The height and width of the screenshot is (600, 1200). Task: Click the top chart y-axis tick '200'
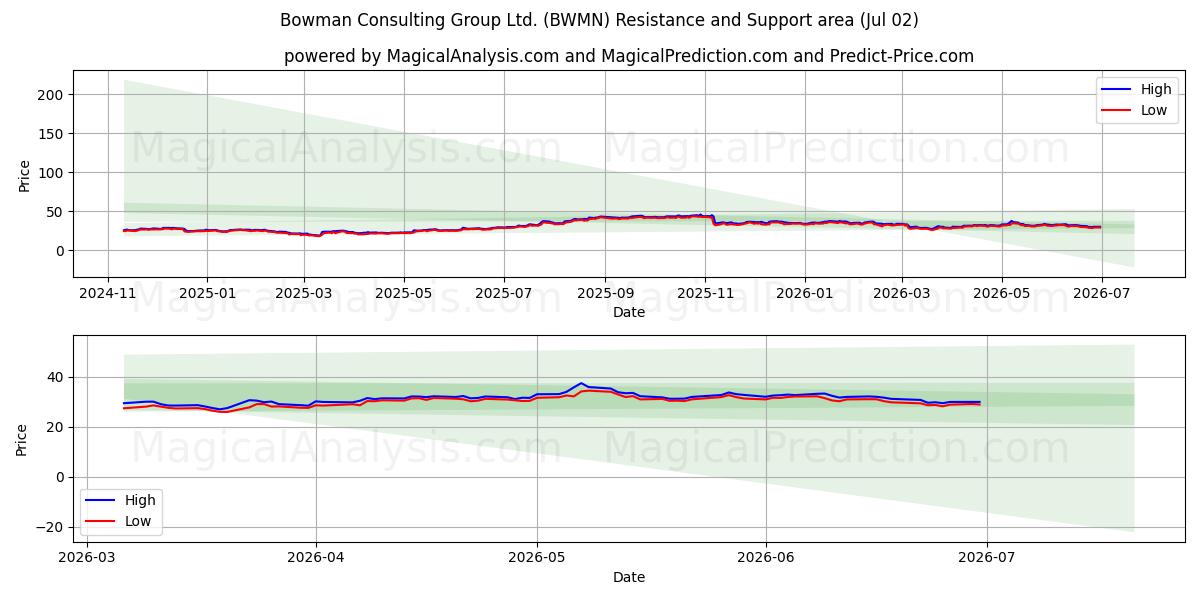click(x=52, y=95)
